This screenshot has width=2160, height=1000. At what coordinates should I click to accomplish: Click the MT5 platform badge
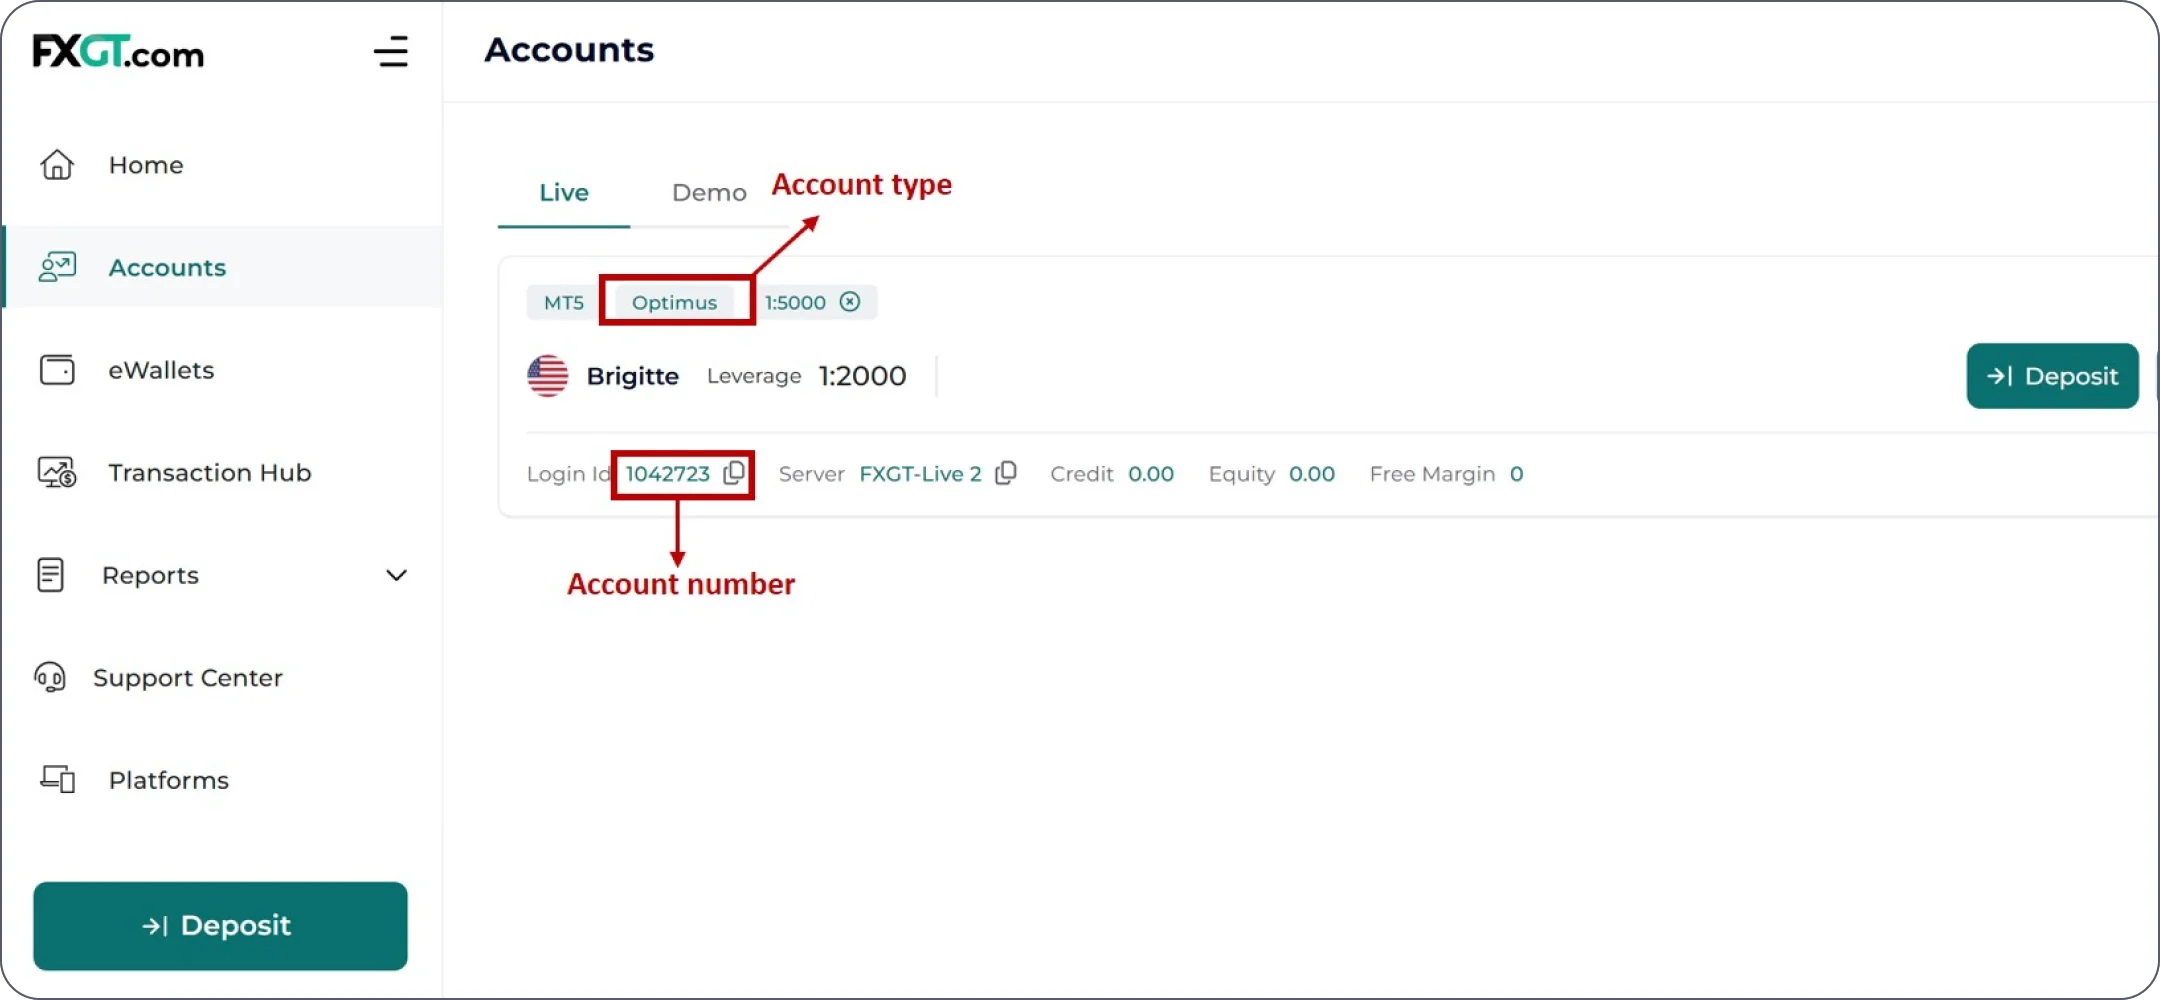[564, 302]
